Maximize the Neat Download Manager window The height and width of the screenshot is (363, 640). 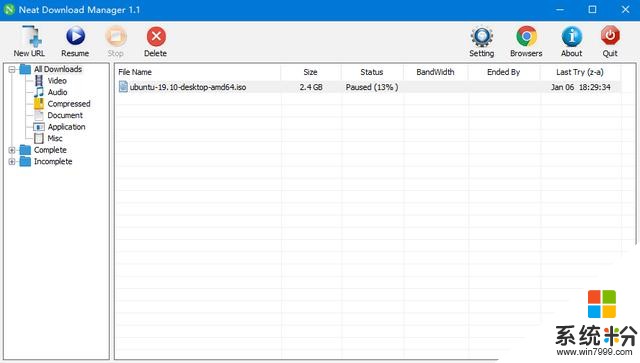pos(593,9)
